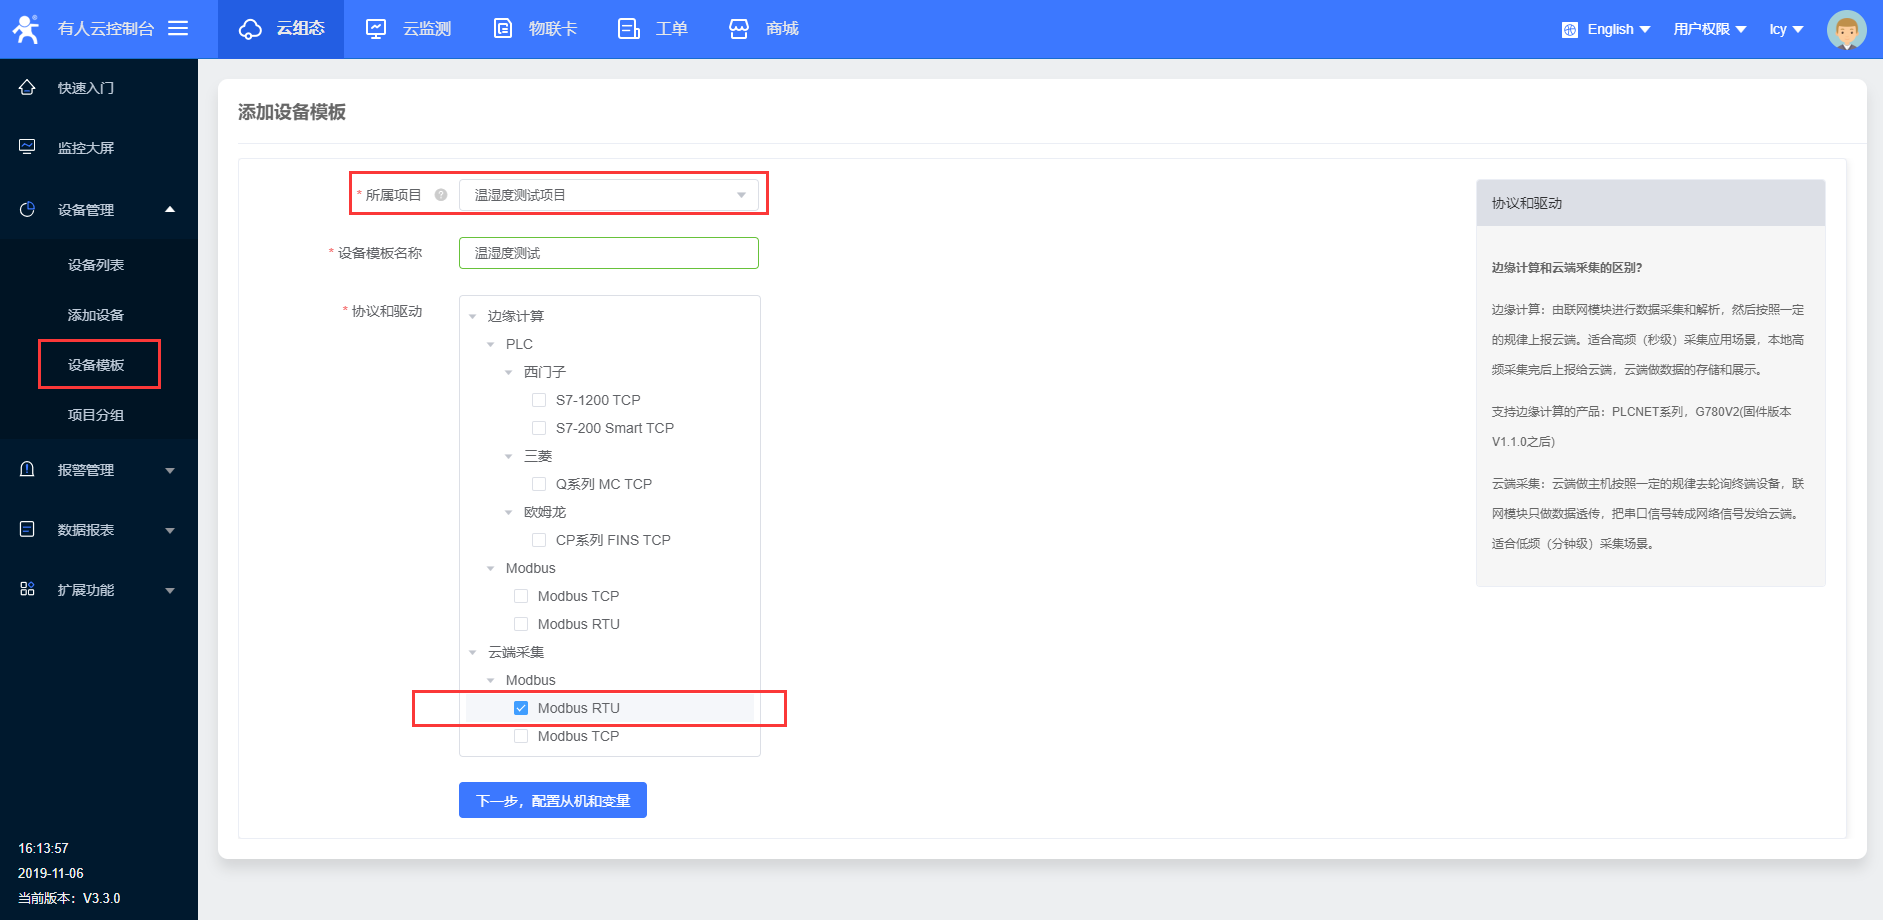This screenshot has height=920, width=1883.
Task: Open 快速入门 in the sidebar
Action: pyautogui.click(x=99, y=88)
